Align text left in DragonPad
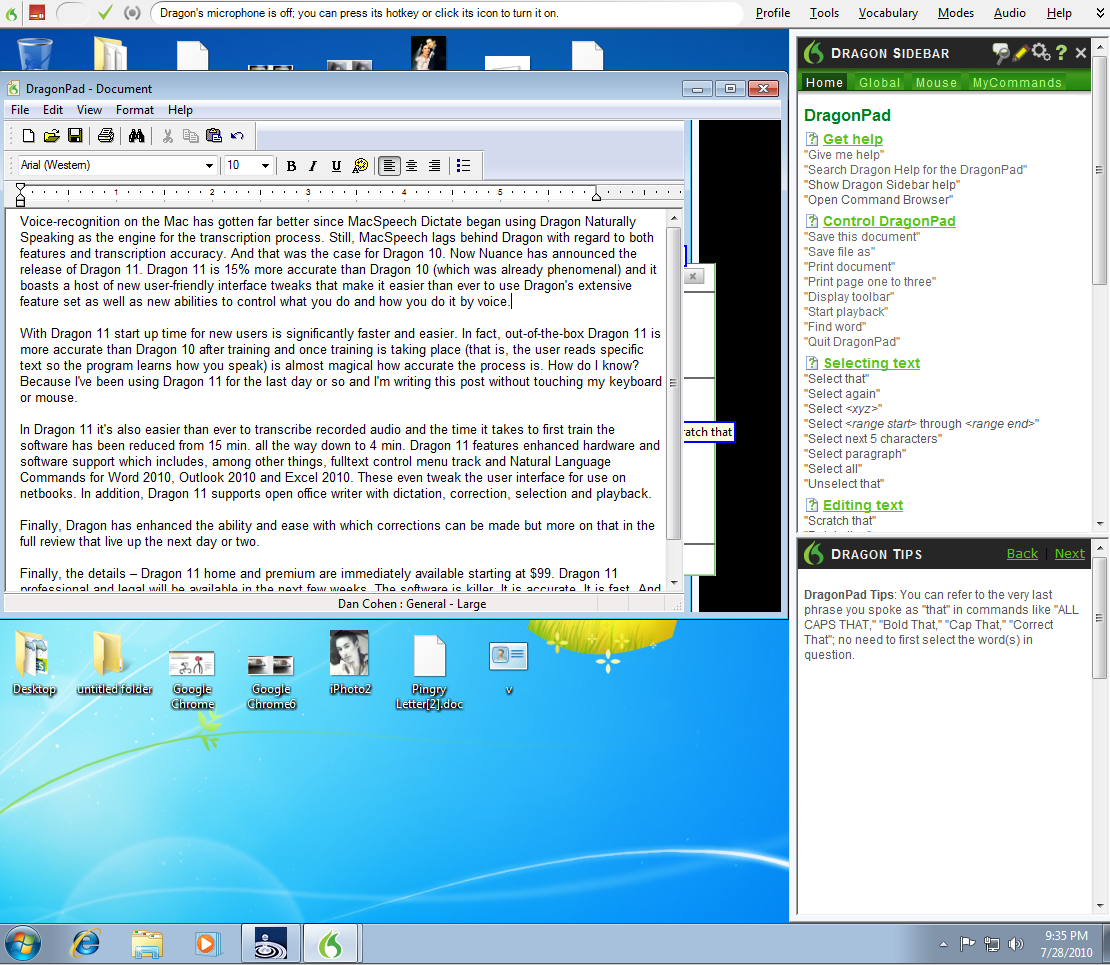1110x965 pixels. (389, 166)
